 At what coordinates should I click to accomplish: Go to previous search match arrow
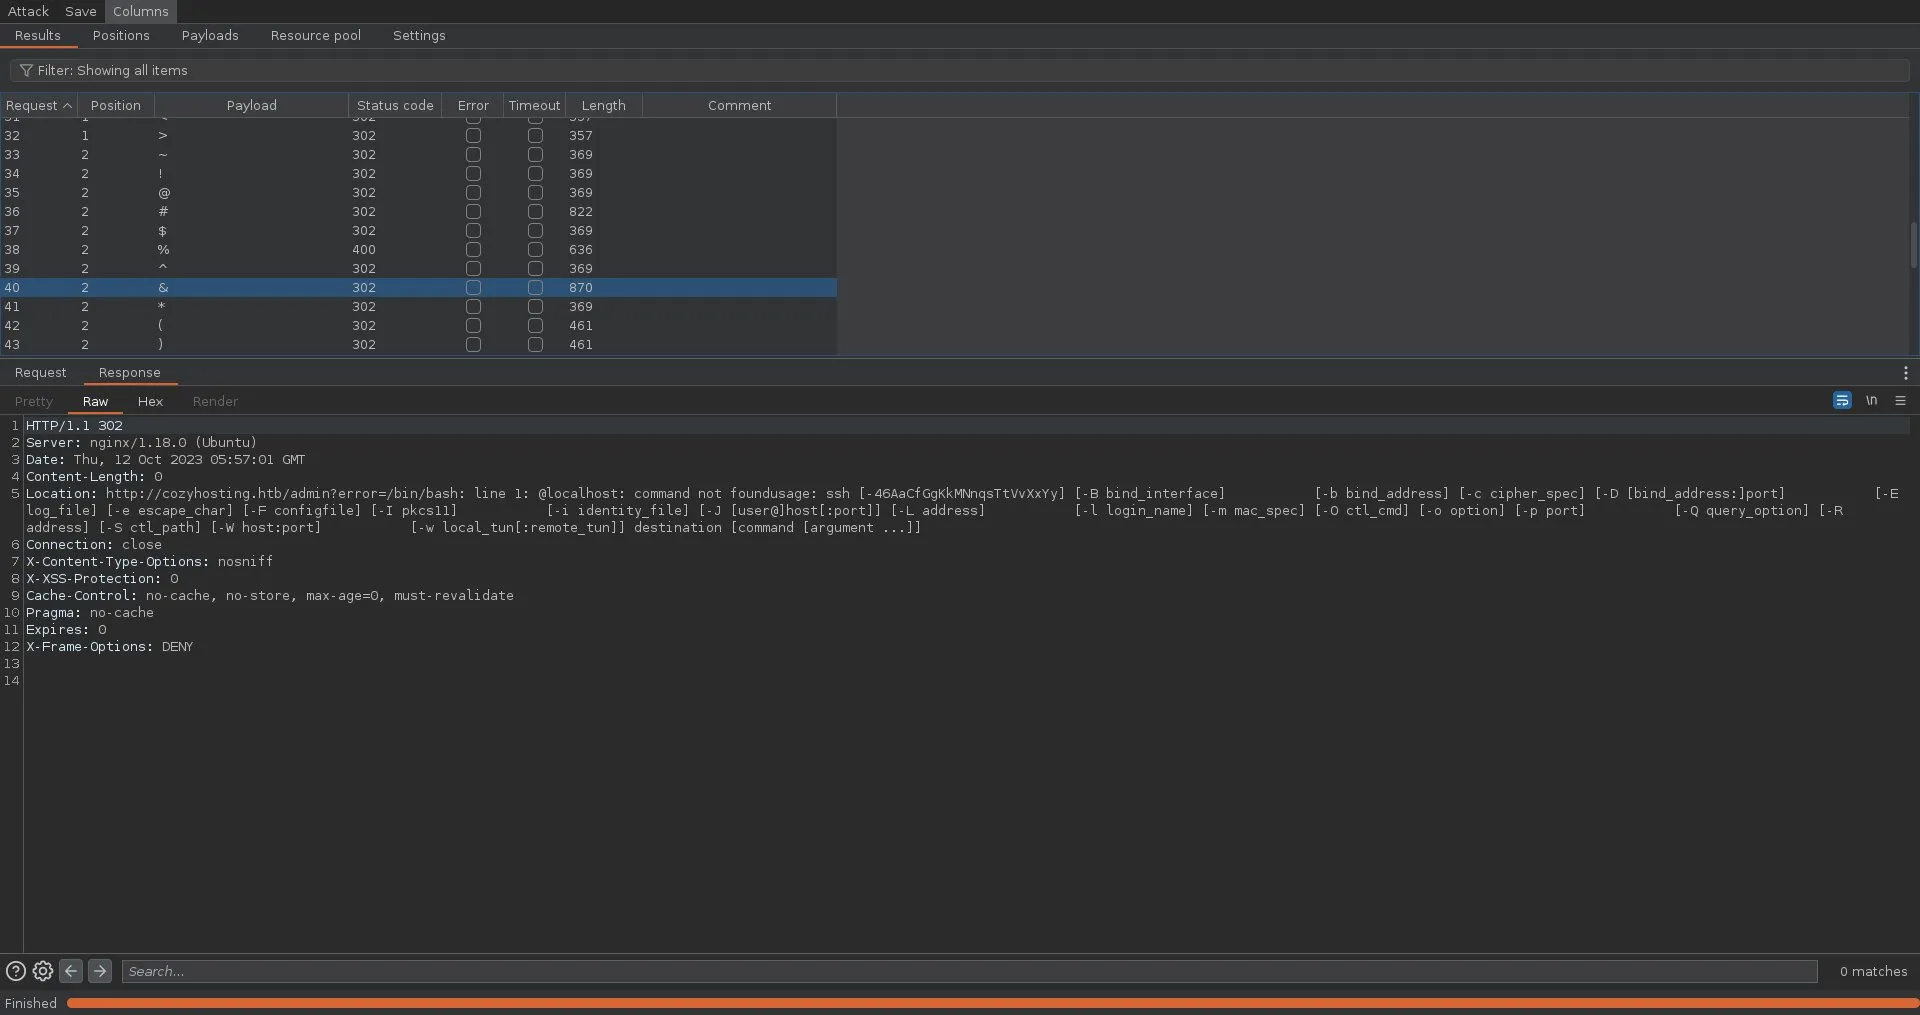[x=71, y=971]
